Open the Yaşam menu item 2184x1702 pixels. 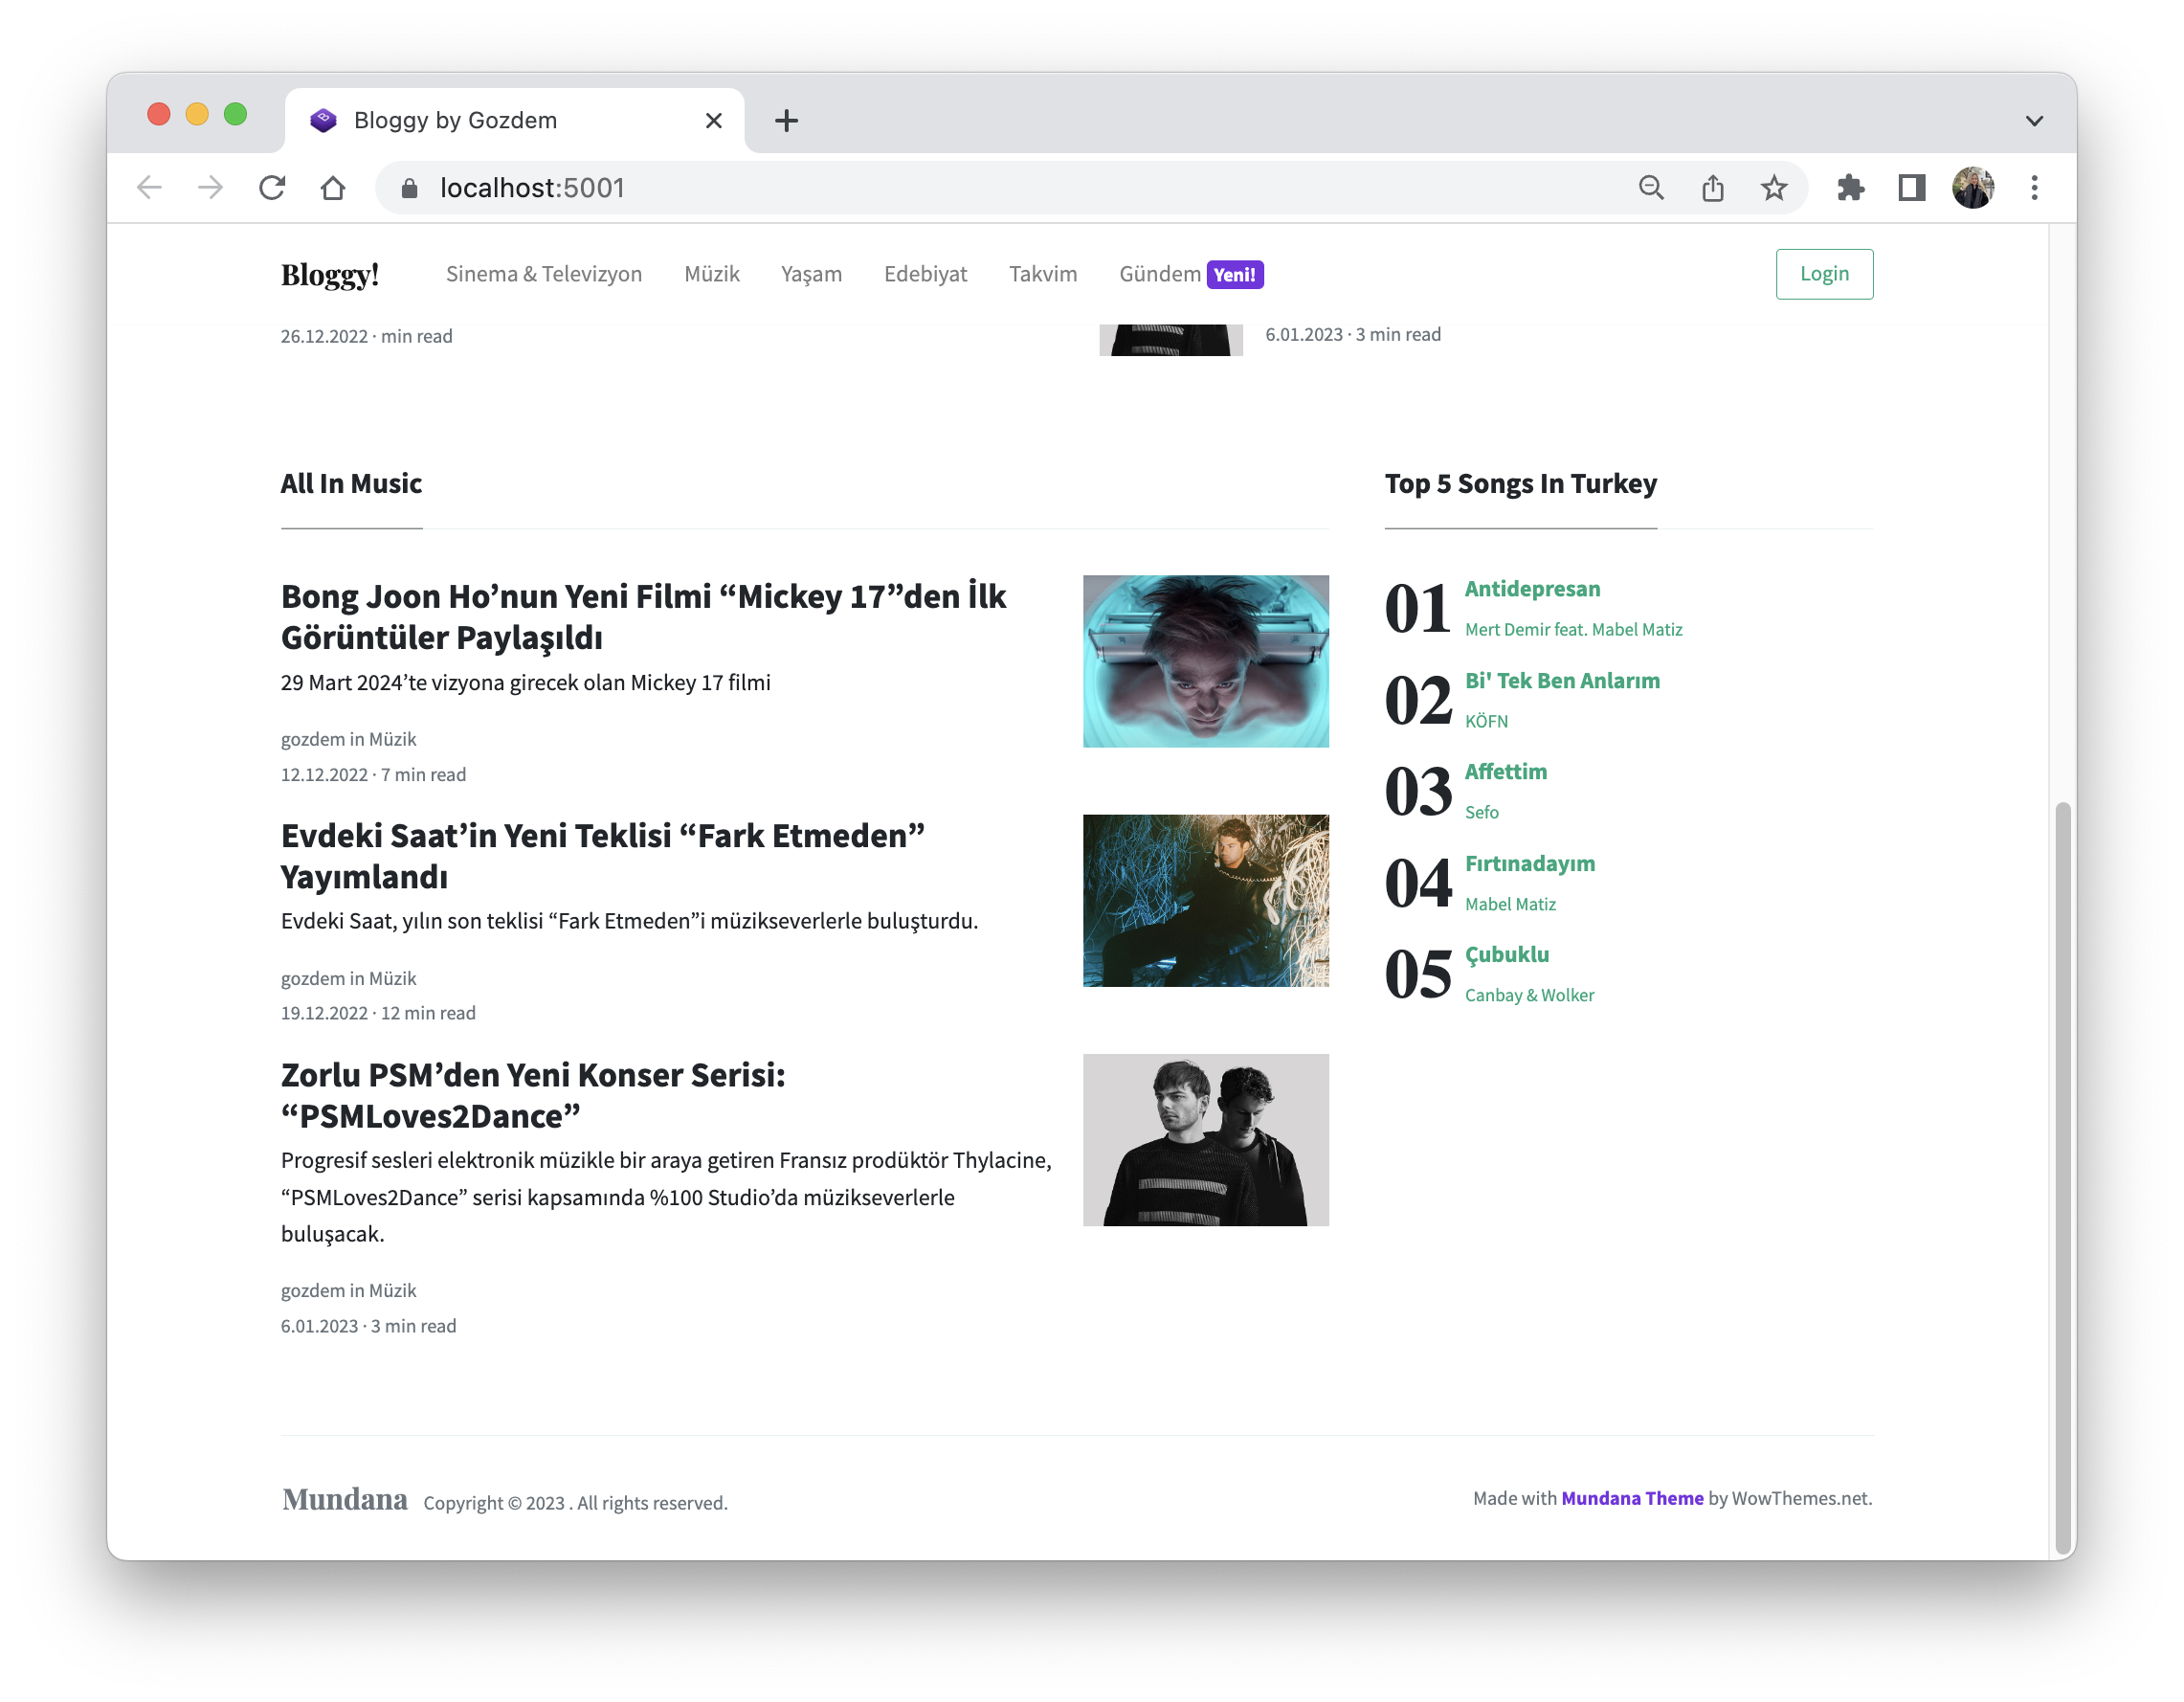click(811, 274)
